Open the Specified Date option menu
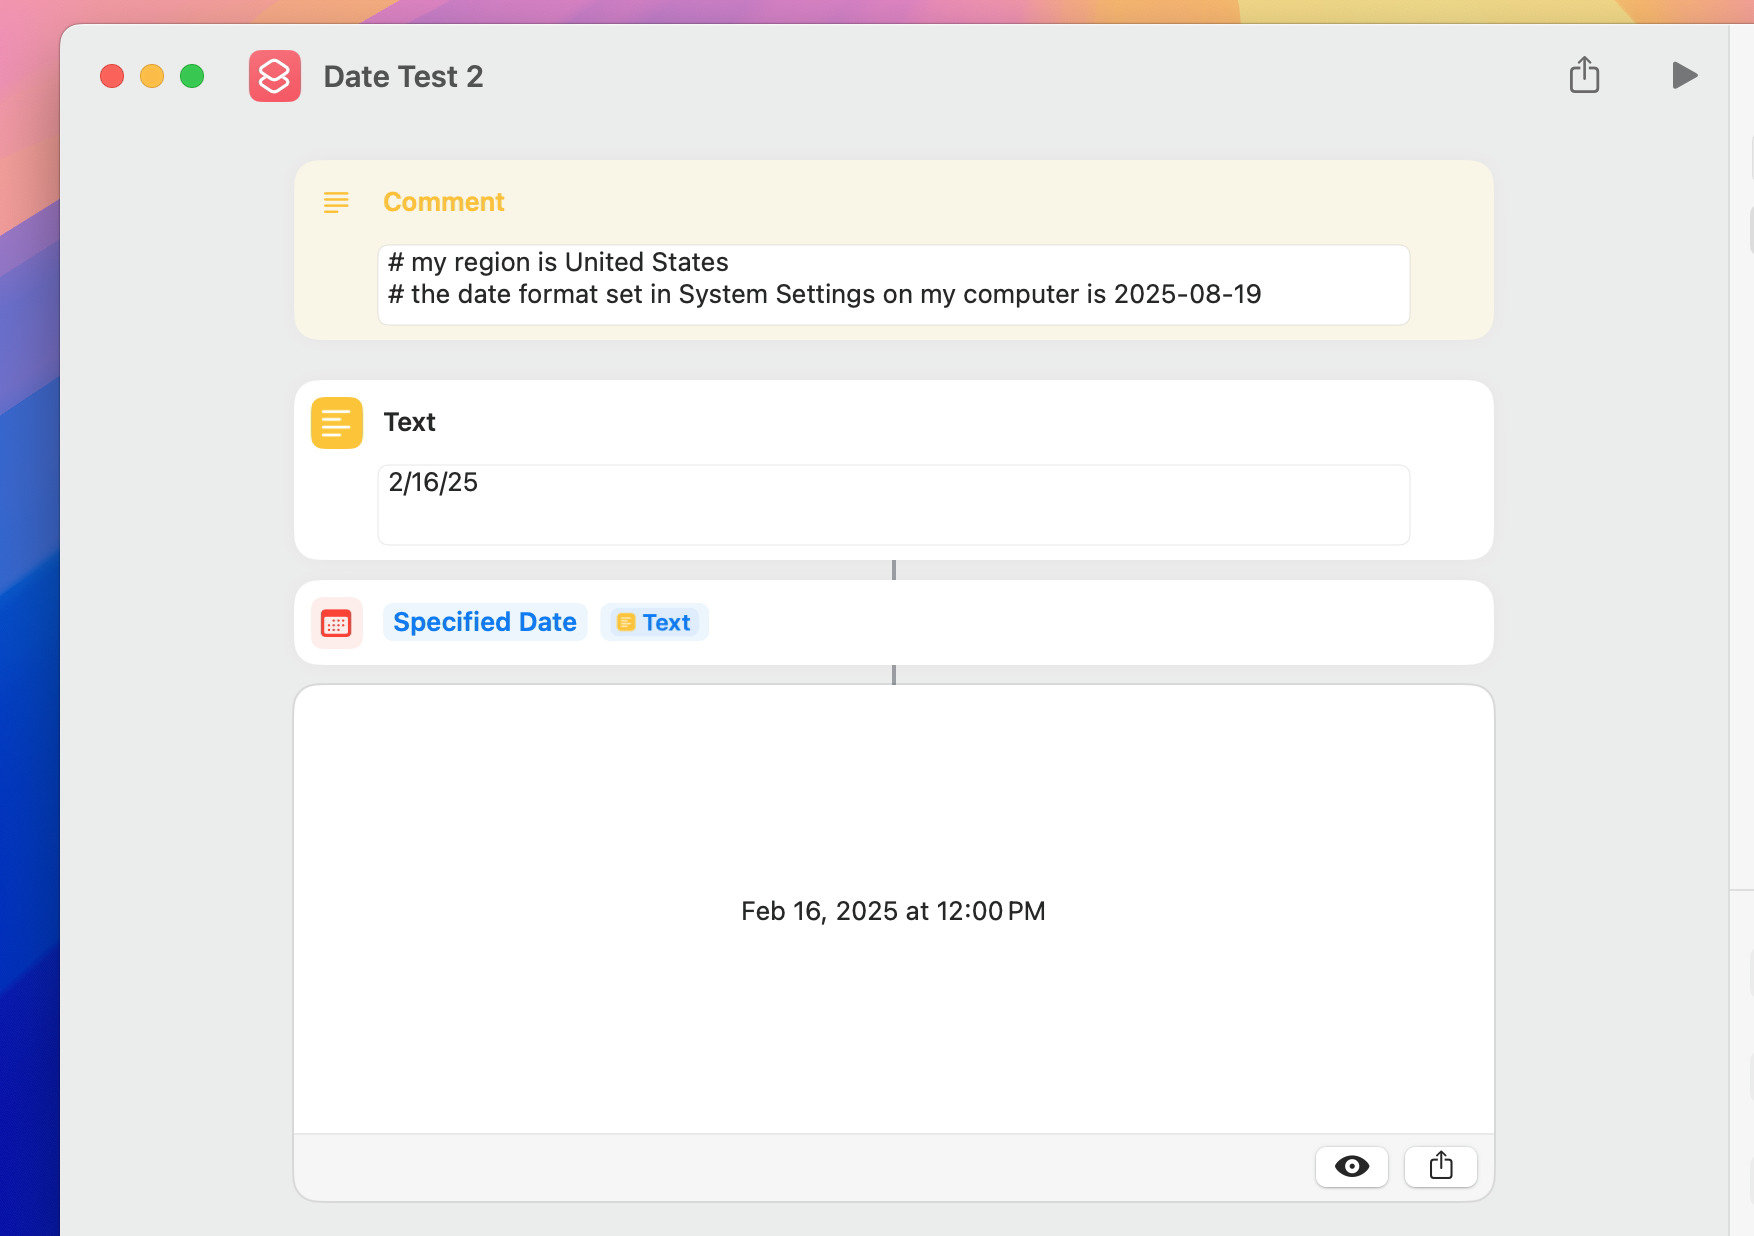This screenshot has width=1754, height=1236. tap(485, 622)
